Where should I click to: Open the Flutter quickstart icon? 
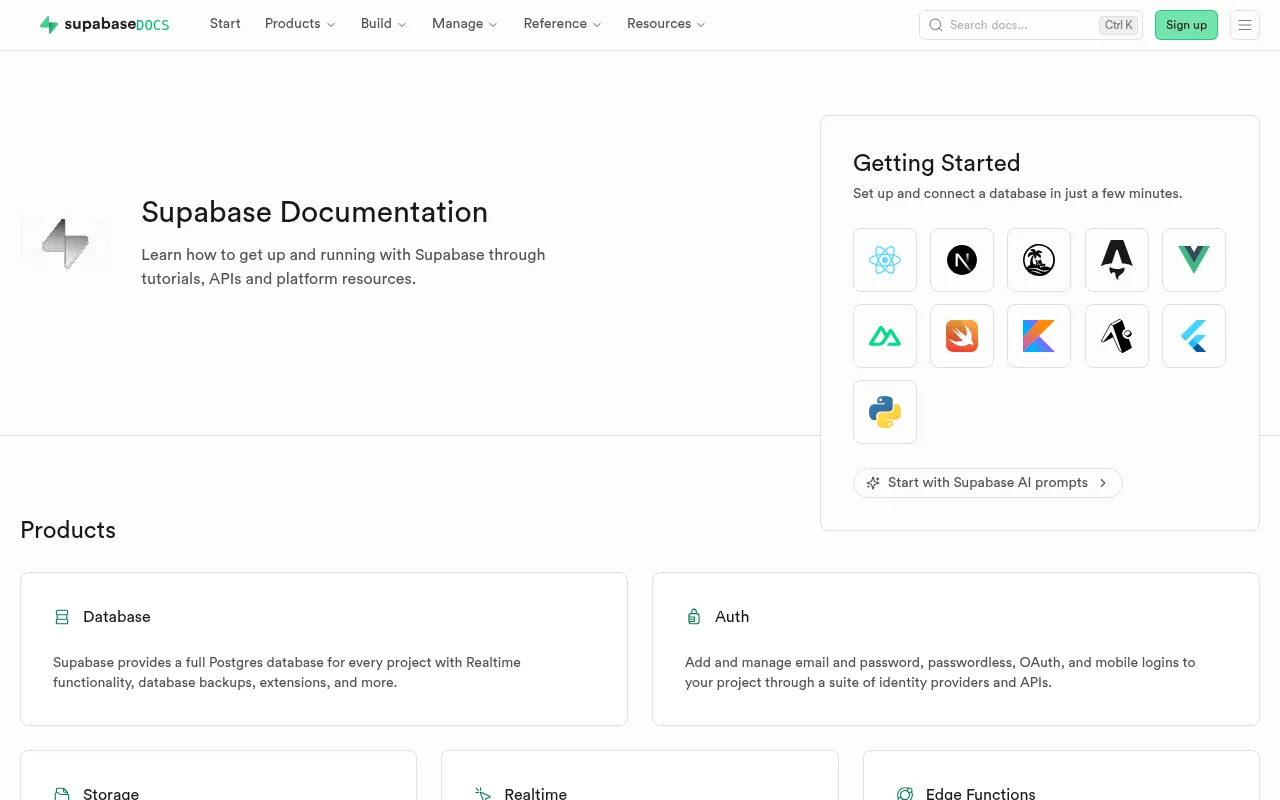pyautogui.click(x=1194, y=336)
